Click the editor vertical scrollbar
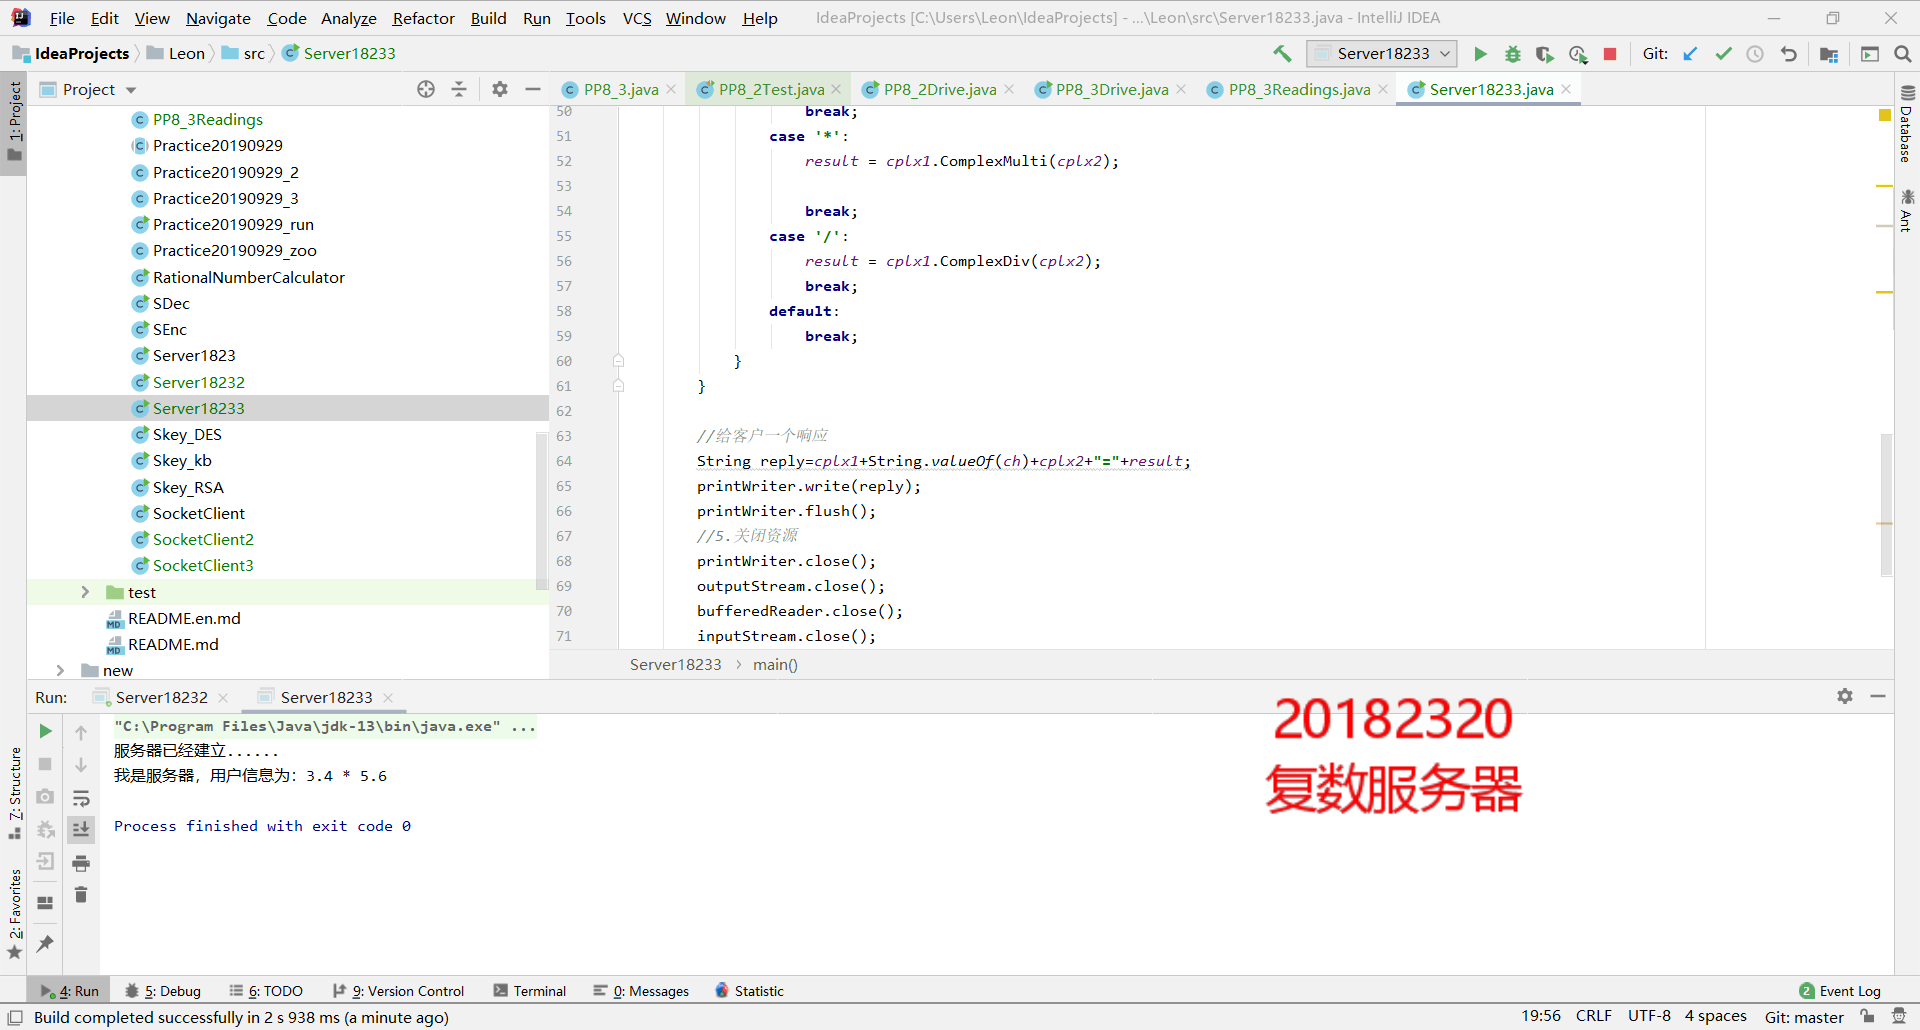 pos(1886,505)
